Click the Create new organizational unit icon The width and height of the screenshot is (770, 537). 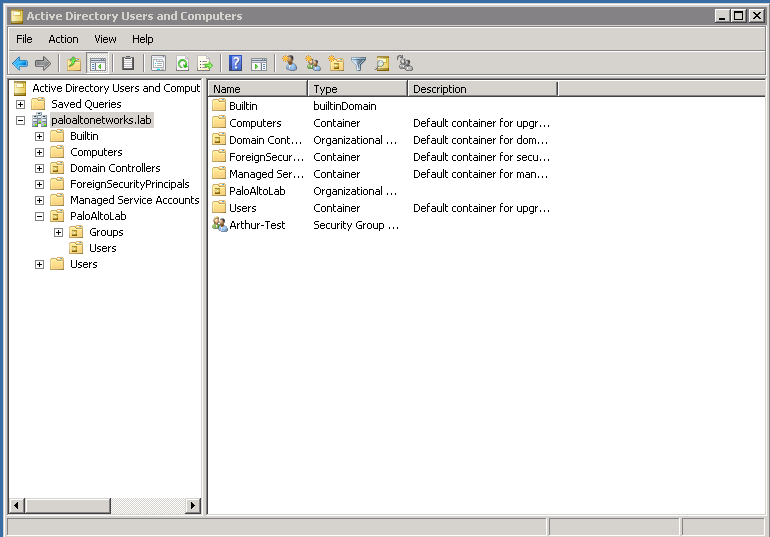pyautogui.click(x=336, y=64)
